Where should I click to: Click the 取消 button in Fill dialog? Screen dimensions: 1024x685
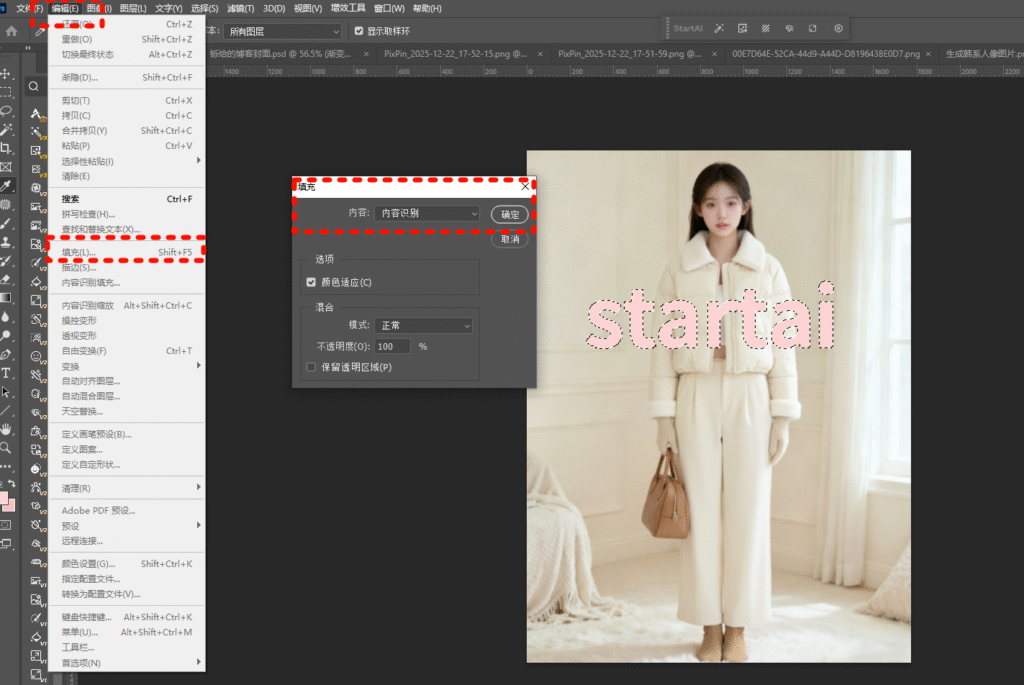[x=510, y=240]
